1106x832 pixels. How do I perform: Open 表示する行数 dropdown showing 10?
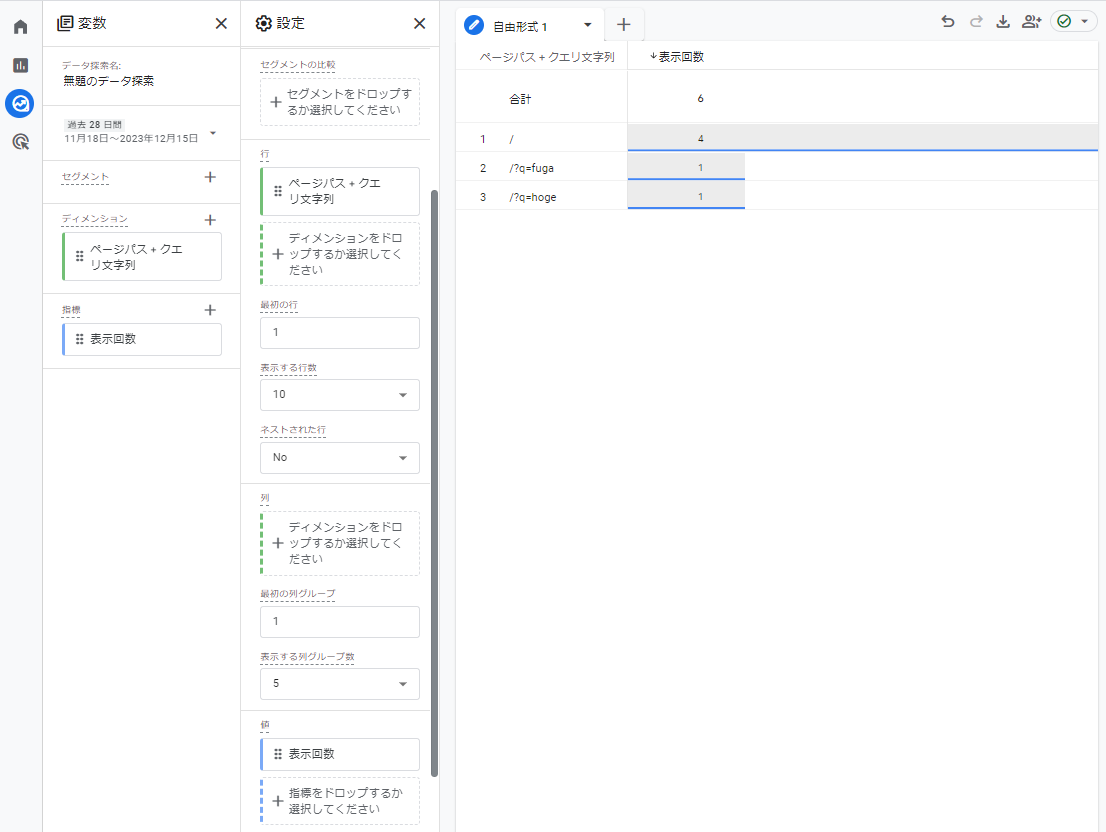click(340, 395)
